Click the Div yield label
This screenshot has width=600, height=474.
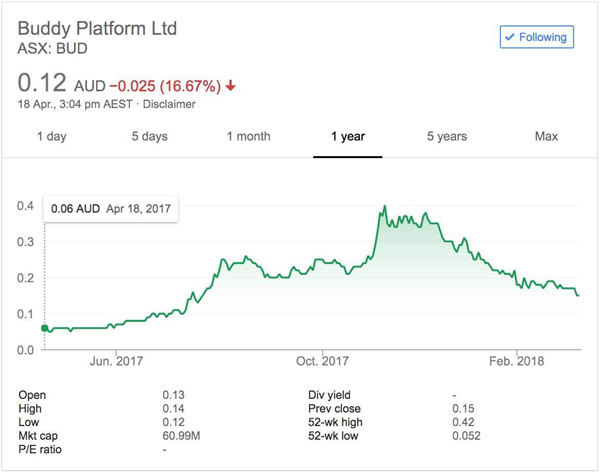329,395
